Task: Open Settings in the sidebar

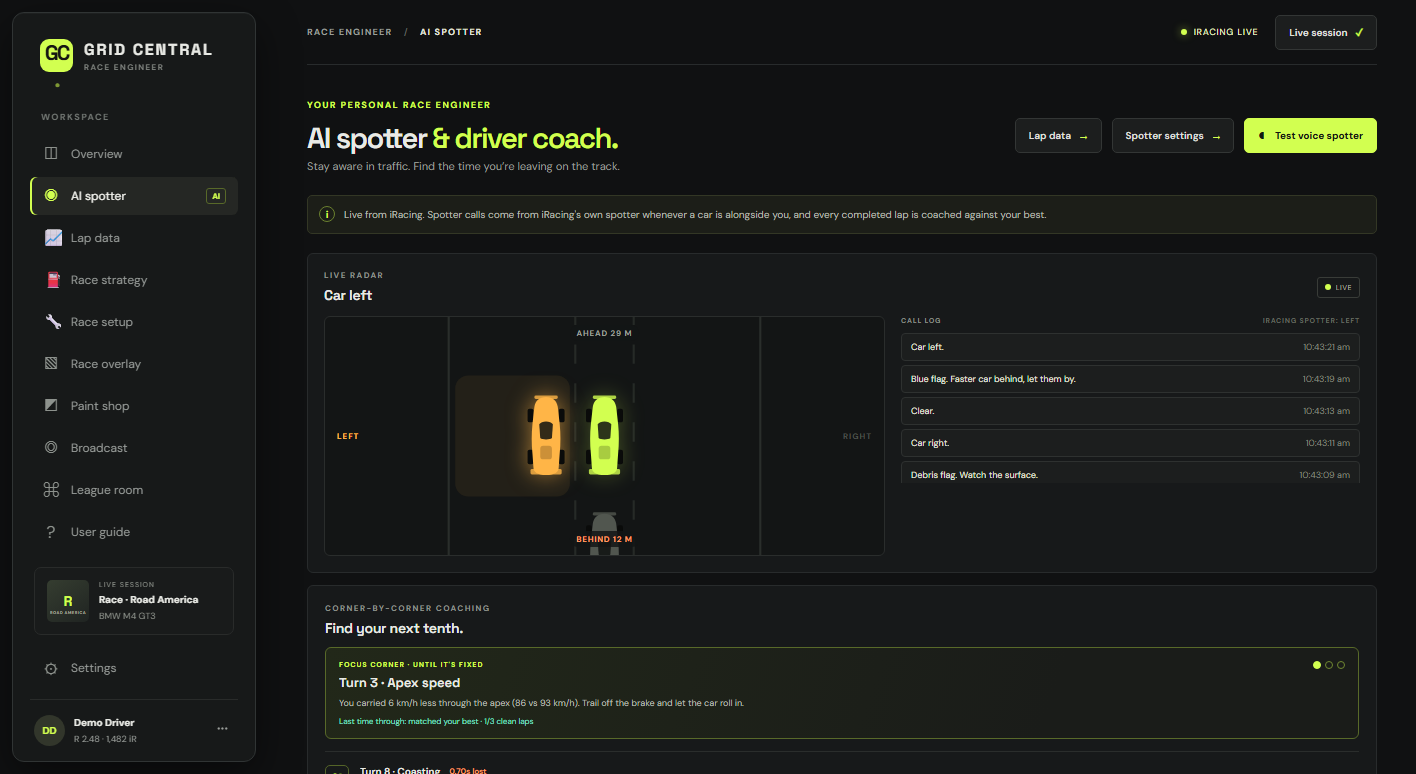Action: [x=134, y=668]
